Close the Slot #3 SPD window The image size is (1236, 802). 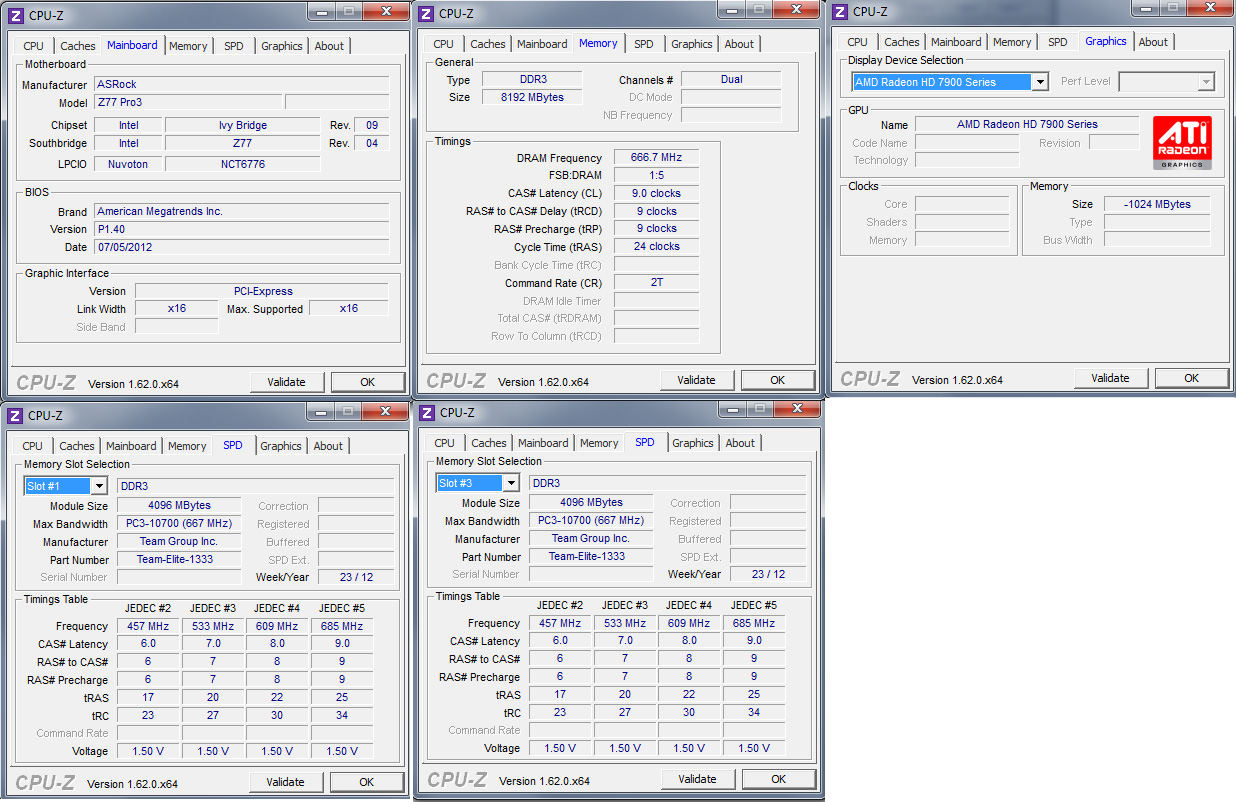pyautogui.click(x=797, y=408)
